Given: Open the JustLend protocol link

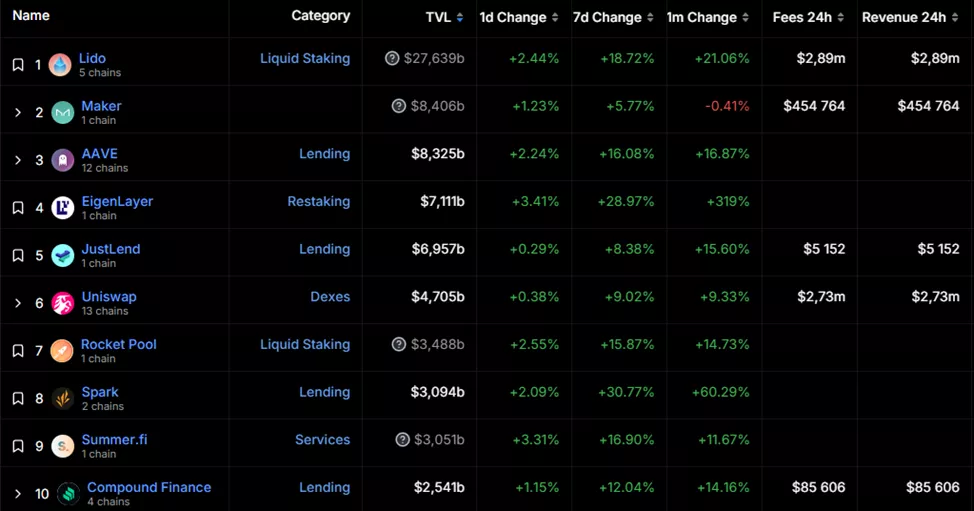Looking at the screenshot, I should pos(110,249).
